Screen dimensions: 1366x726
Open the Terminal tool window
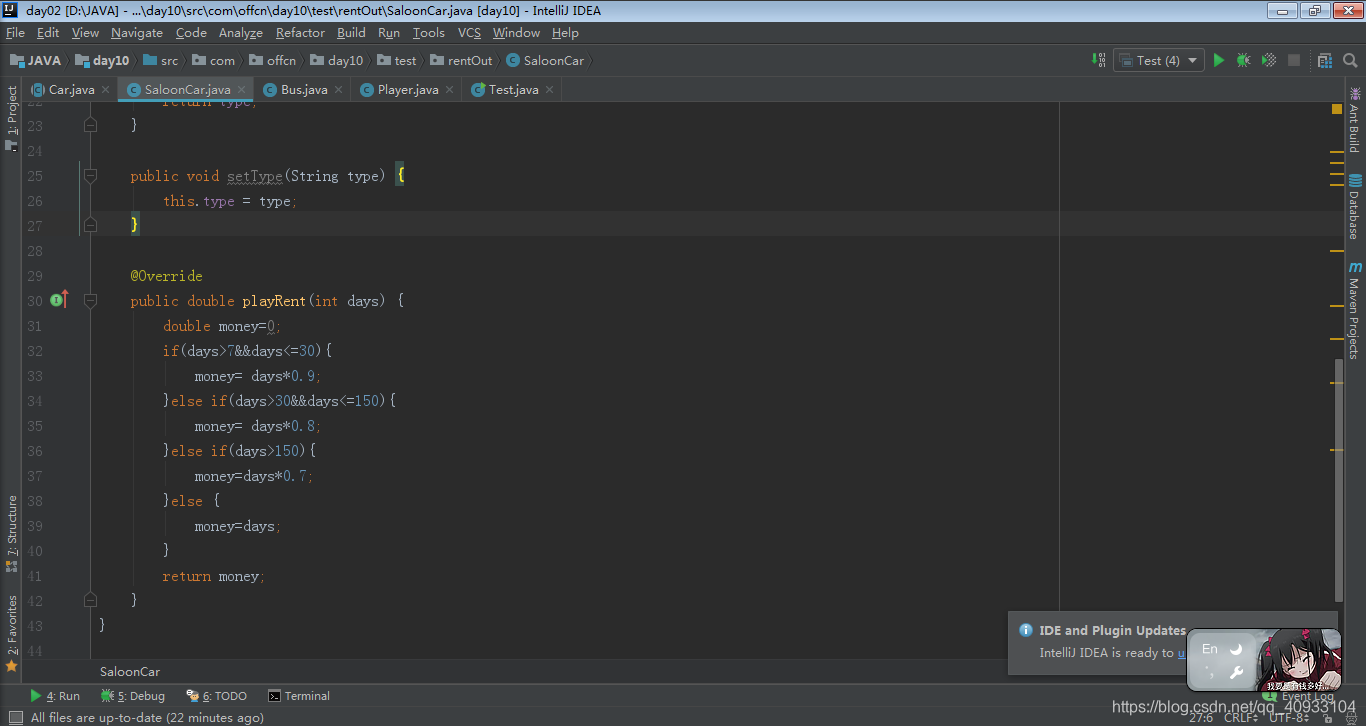[x=298, y=696]
